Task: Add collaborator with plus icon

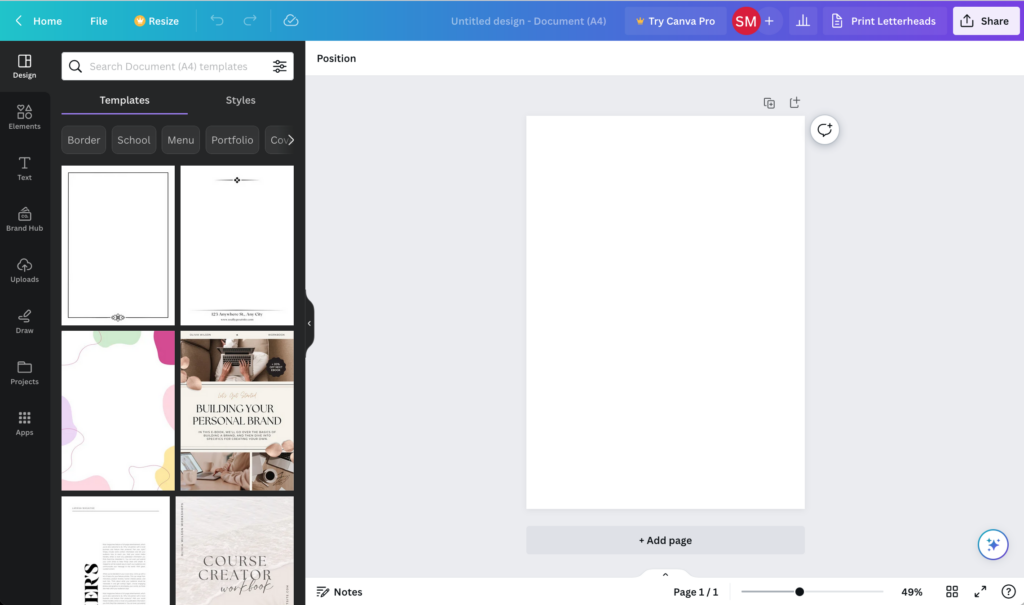Action: pyautogui.click(x=769, y=21)
